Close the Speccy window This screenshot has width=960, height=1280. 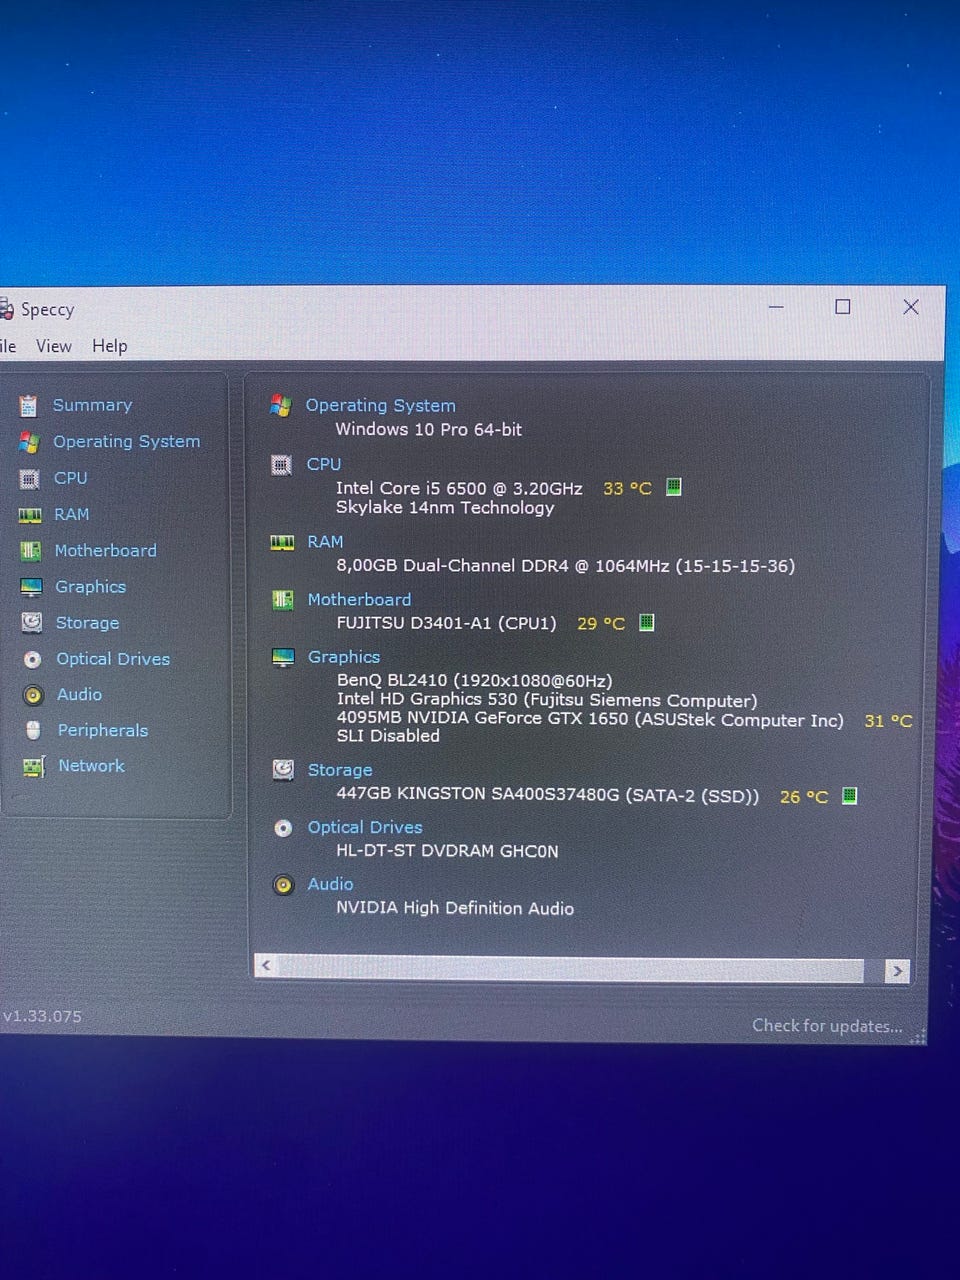click(x=911, y=307)
